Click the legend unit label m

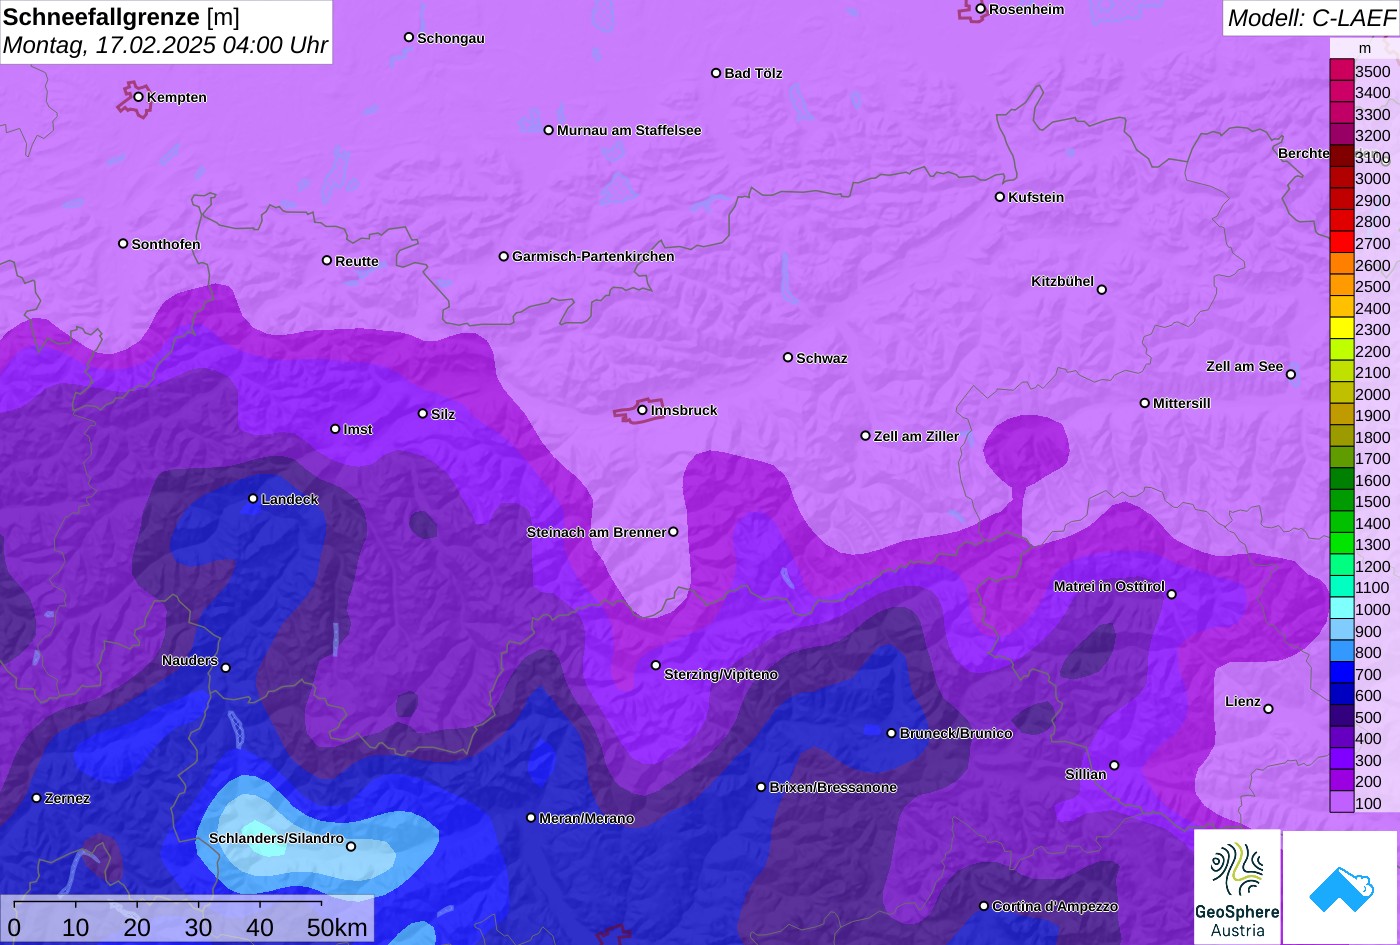[1364, 48]
